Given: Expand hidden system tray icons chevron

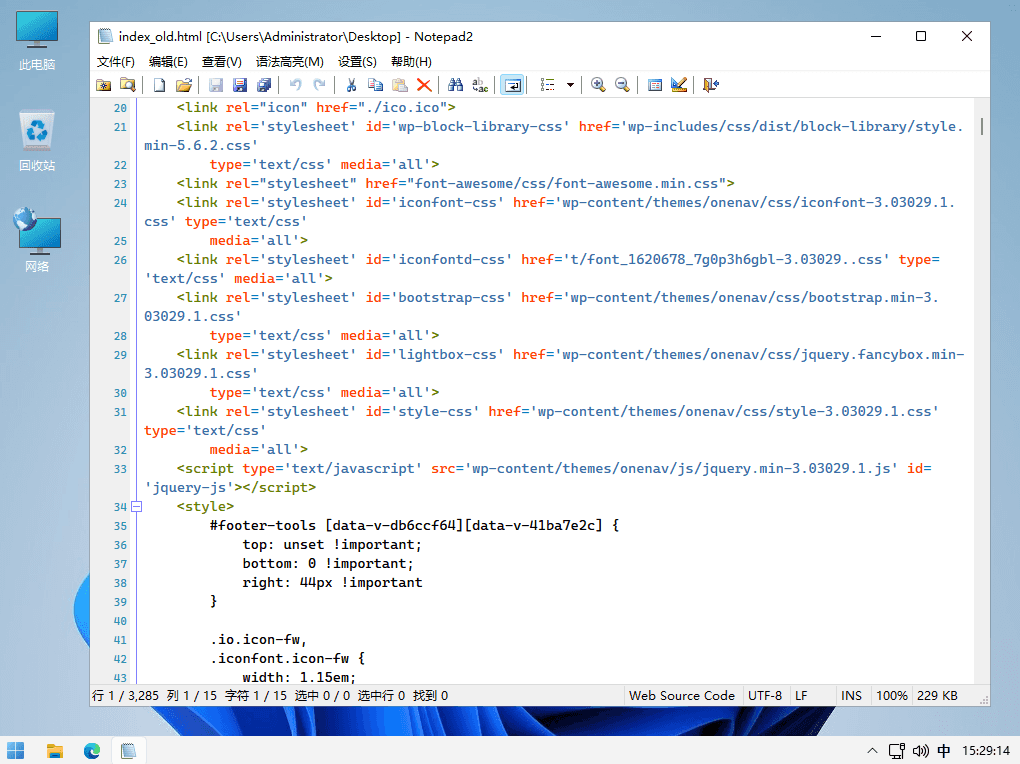Looking at the screenshot, I should 872,751.
